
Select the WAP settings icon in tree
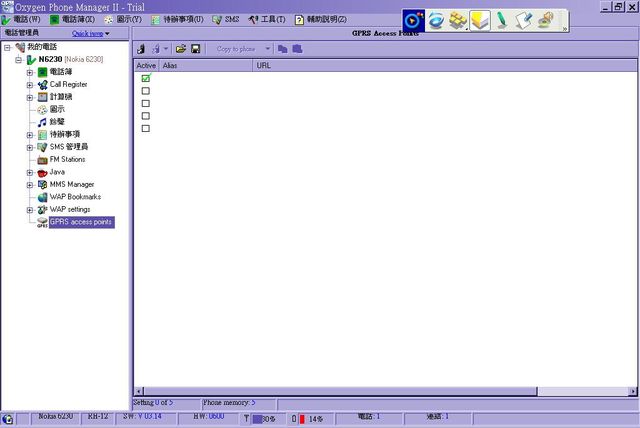tap(42, 210)
